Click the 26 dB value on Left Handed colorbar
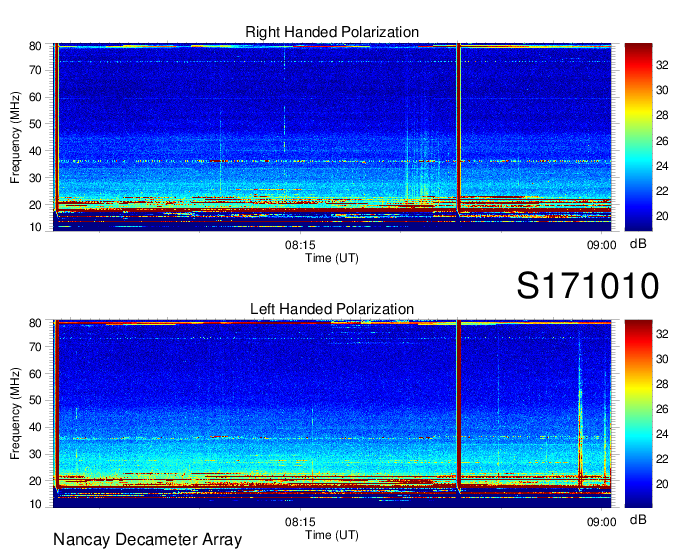 click(x=662, y=409)
